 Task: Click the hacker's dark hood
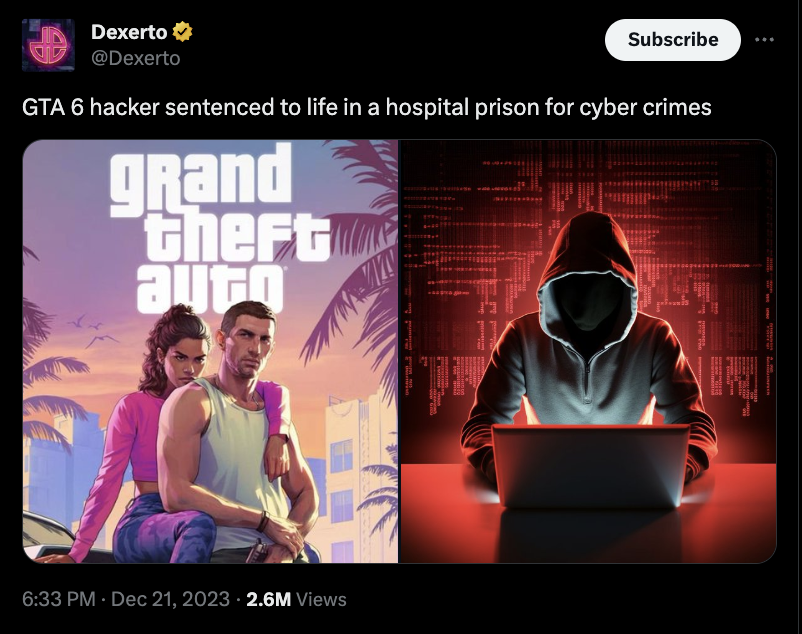588,276
